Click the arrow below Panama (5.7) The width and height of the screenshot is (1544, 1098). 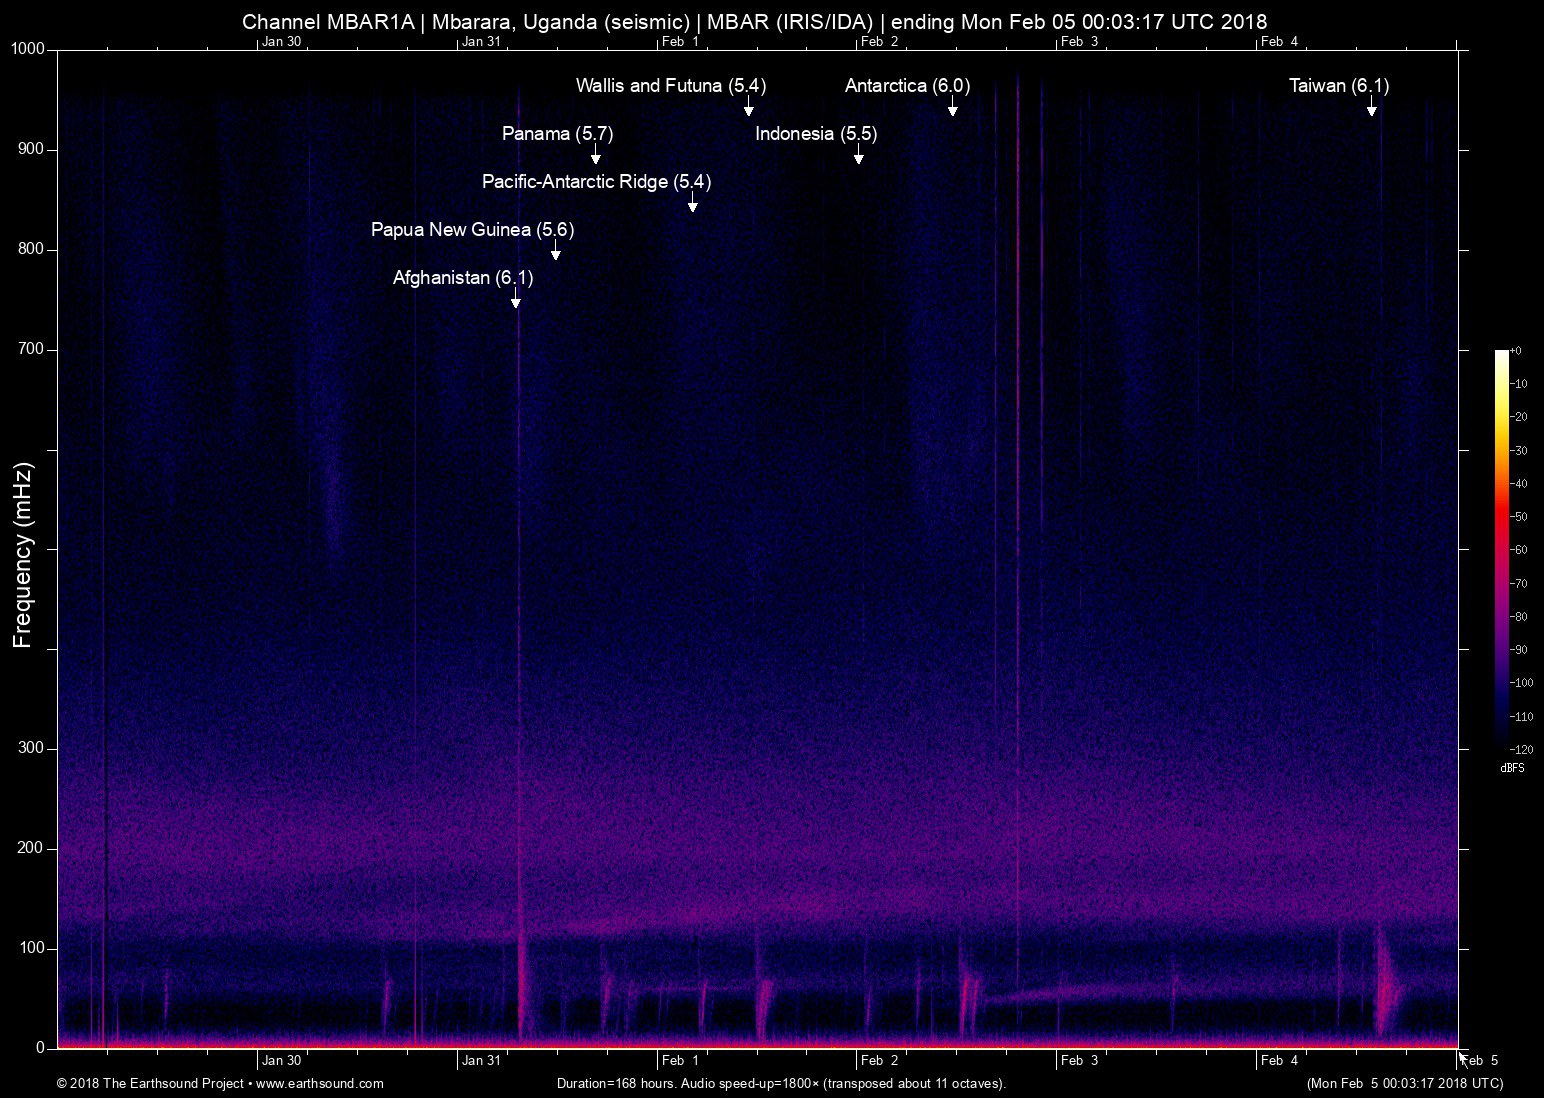(x=595, y=156)
